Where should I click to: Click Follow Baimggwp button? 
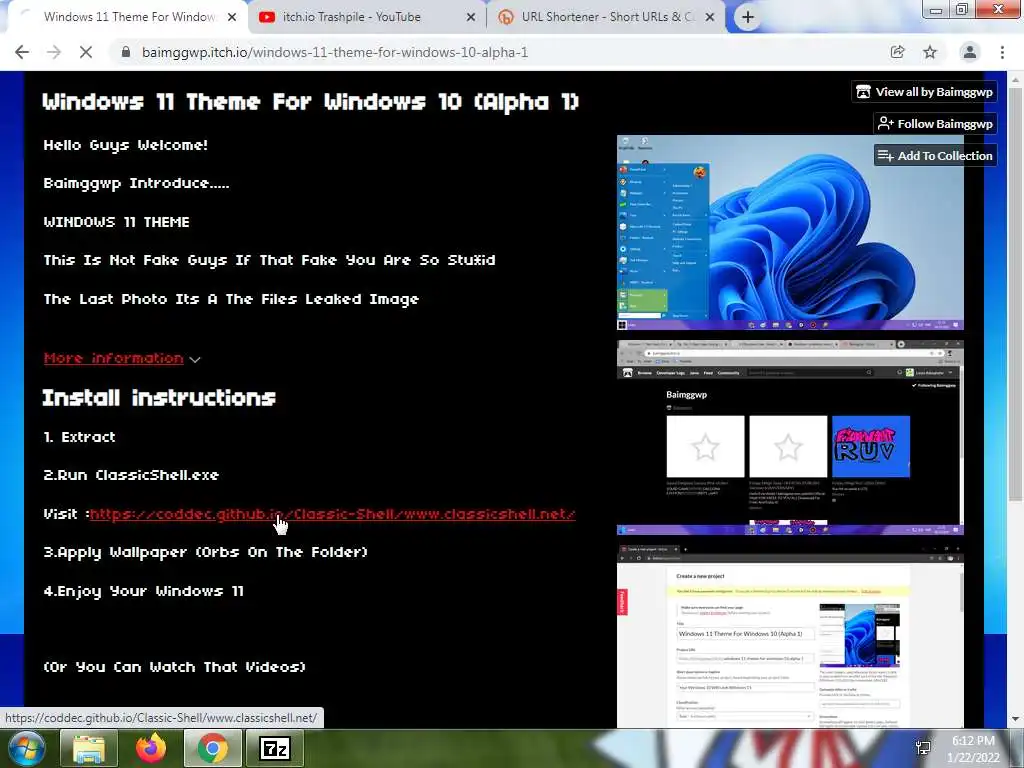(935, 124)
